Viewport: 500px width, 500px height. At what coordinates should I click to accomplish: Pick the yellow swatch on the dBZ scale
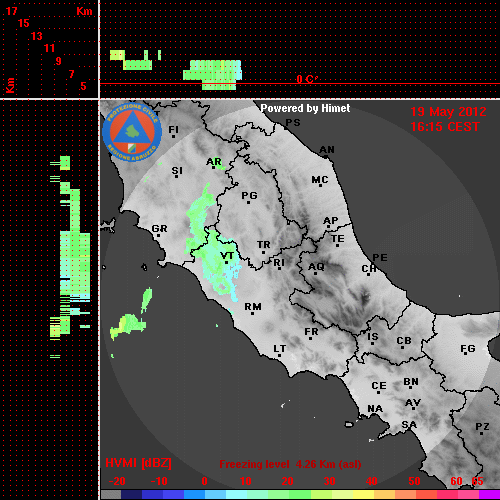pos(363,495)
